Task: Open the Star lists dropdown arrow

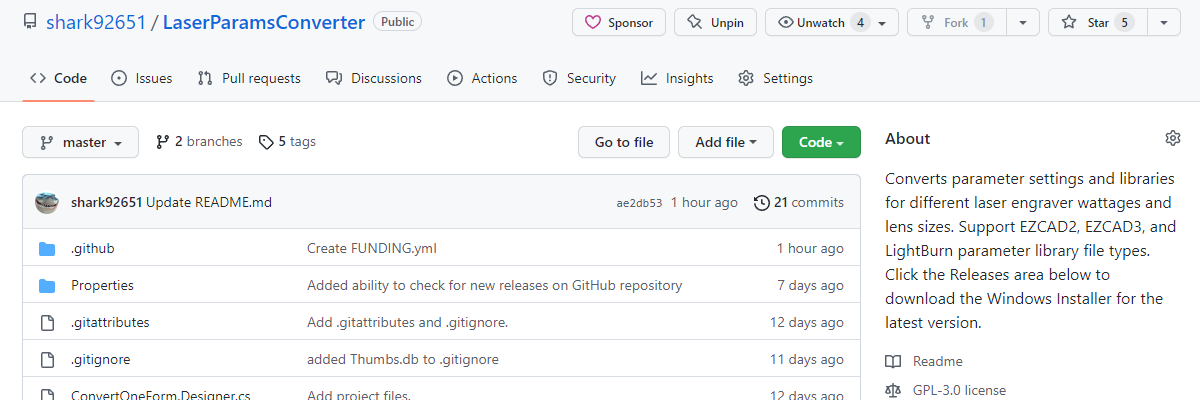Action: [1163, 22]
